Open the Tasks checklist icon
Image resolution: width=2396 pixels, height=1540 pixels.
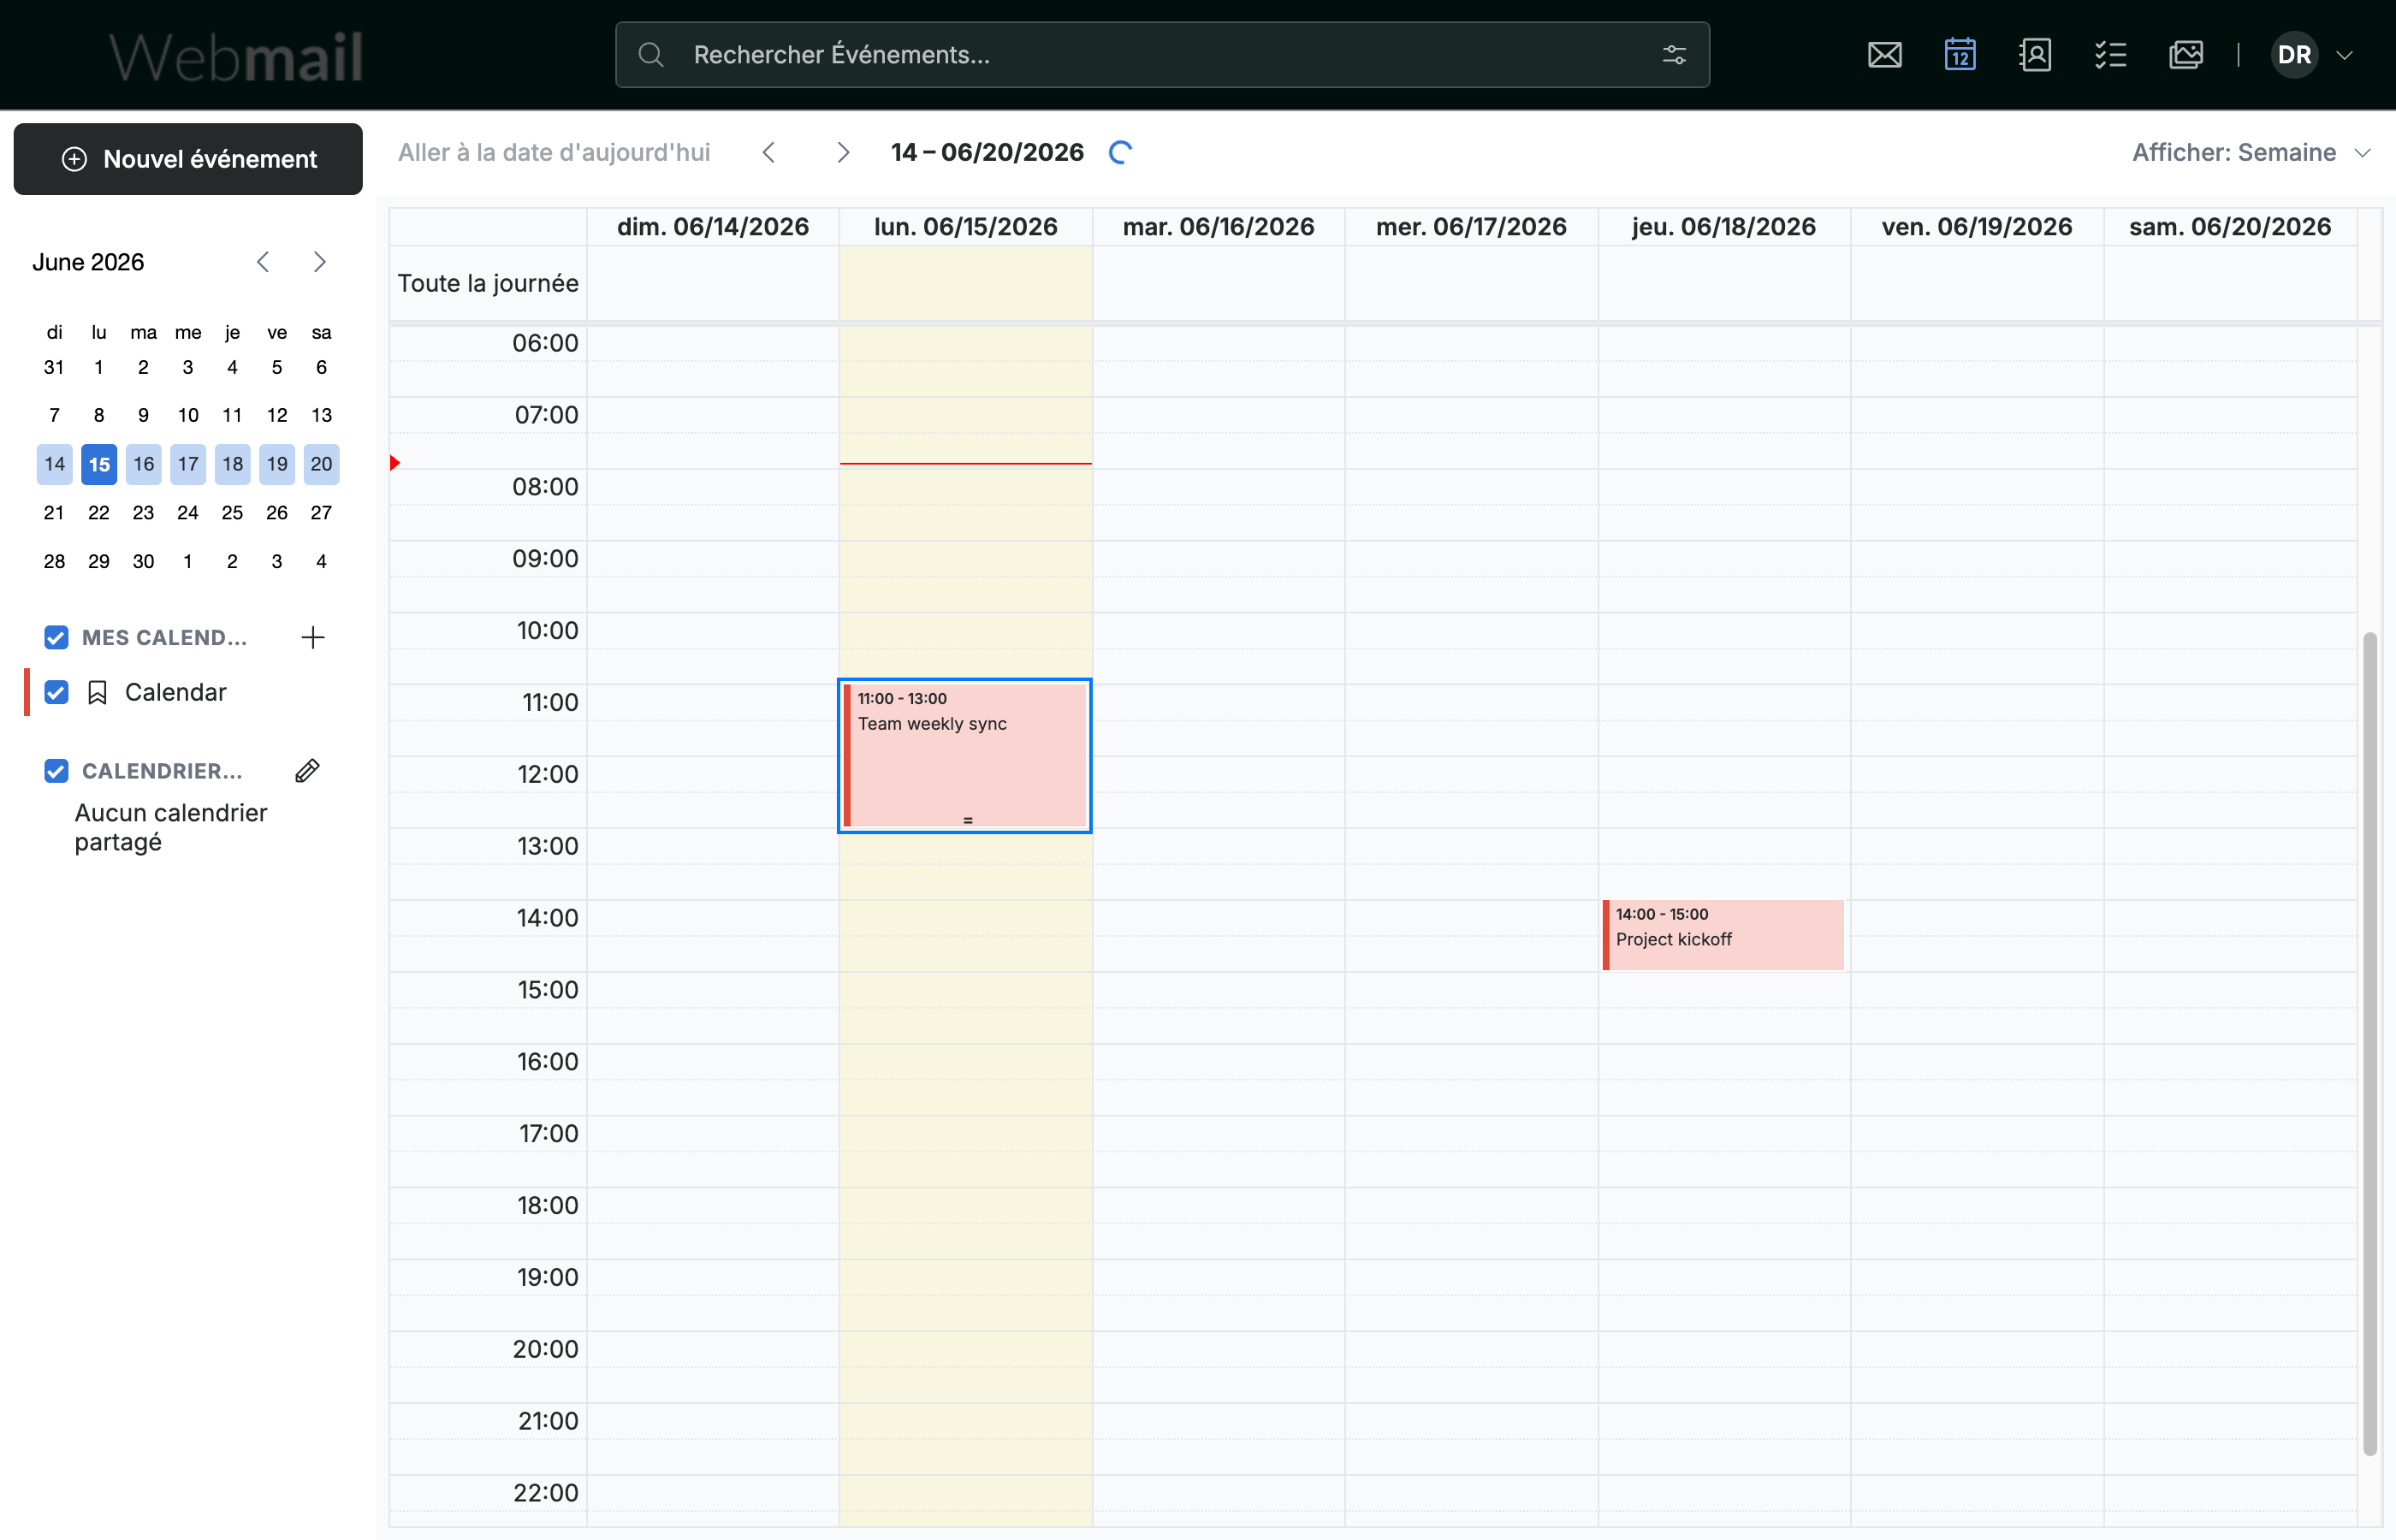pos(2110,55)
